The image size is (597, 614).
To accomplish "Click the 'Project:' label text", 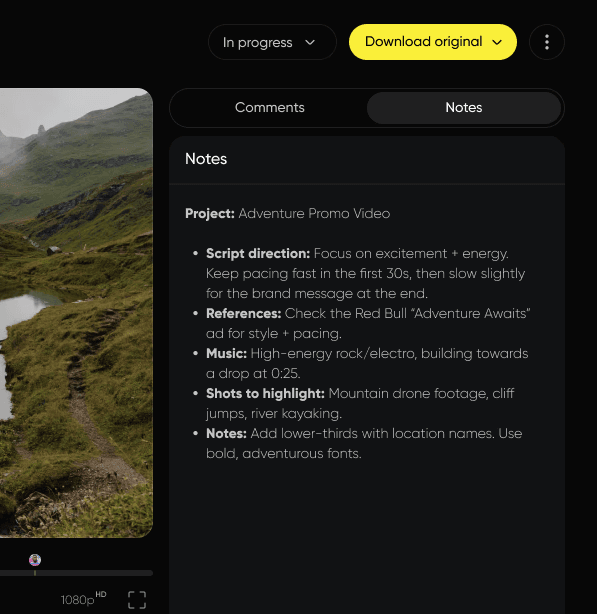I will pos(210,213).
